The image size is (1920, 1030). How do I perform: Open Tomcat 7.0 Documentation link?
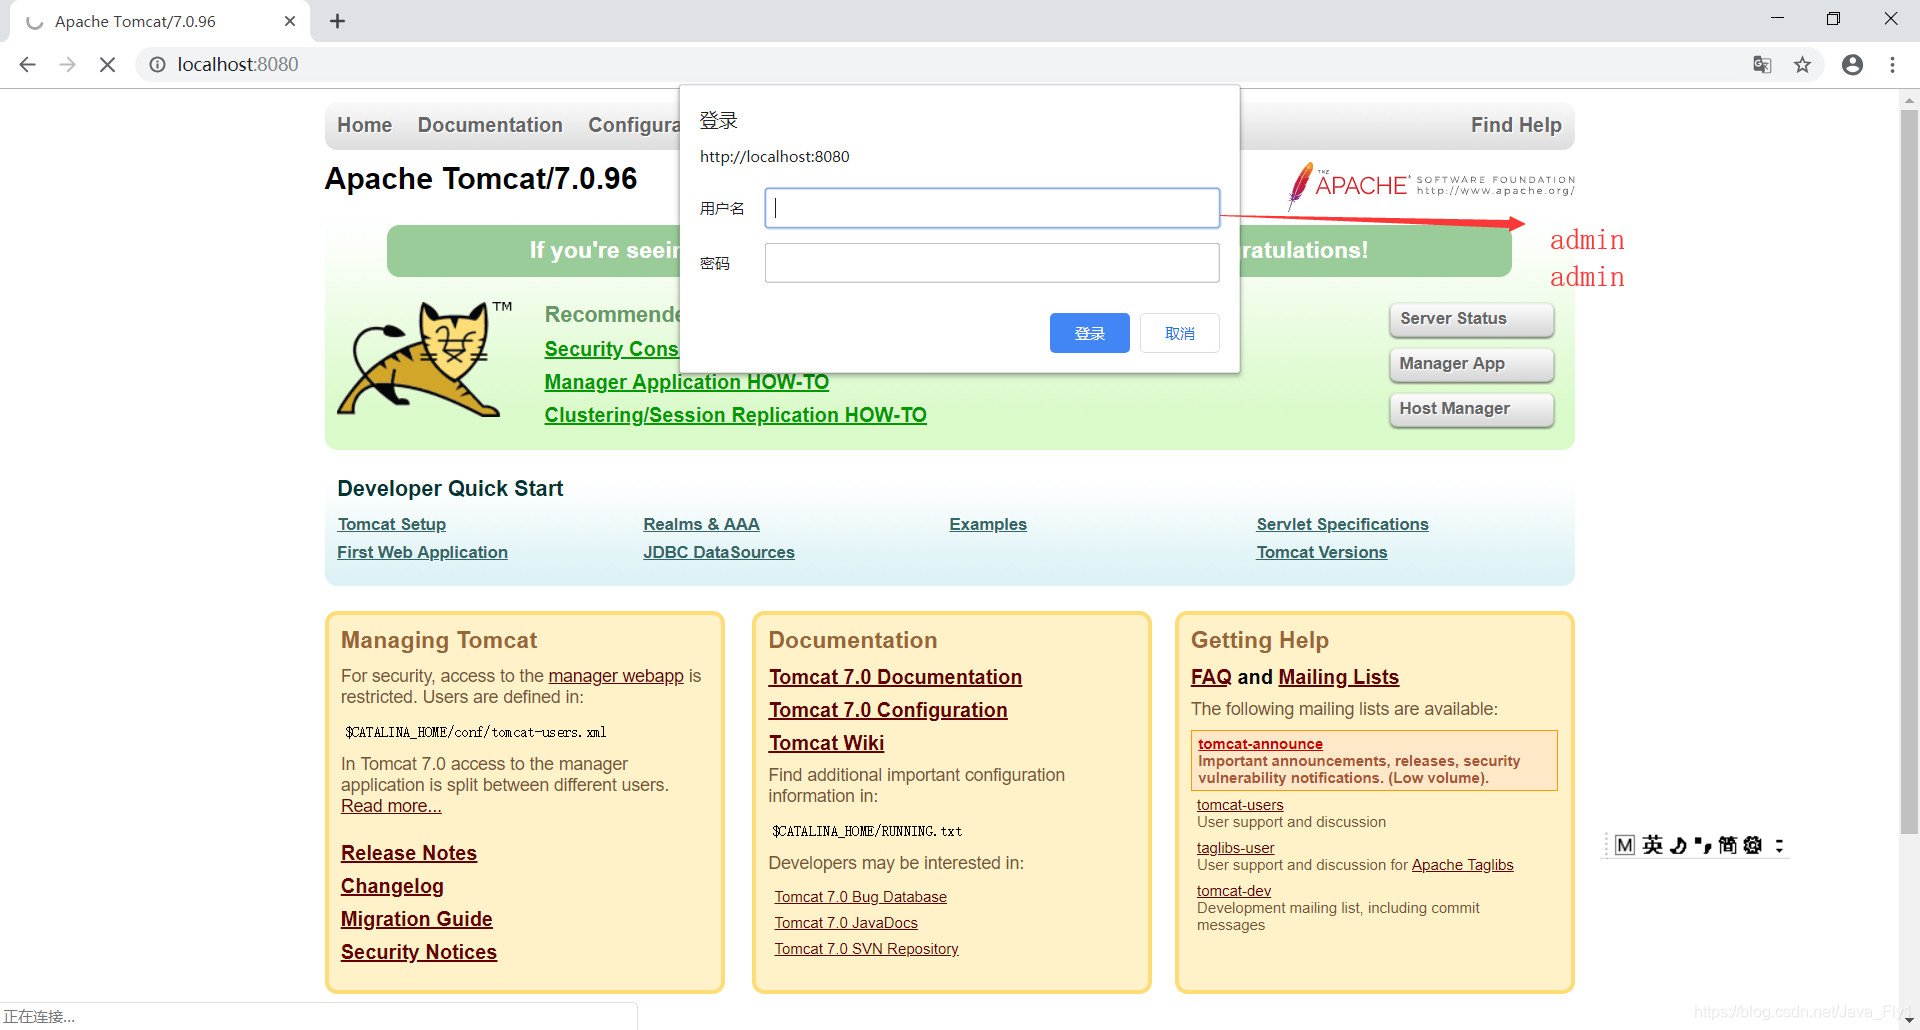coord(895,677)
